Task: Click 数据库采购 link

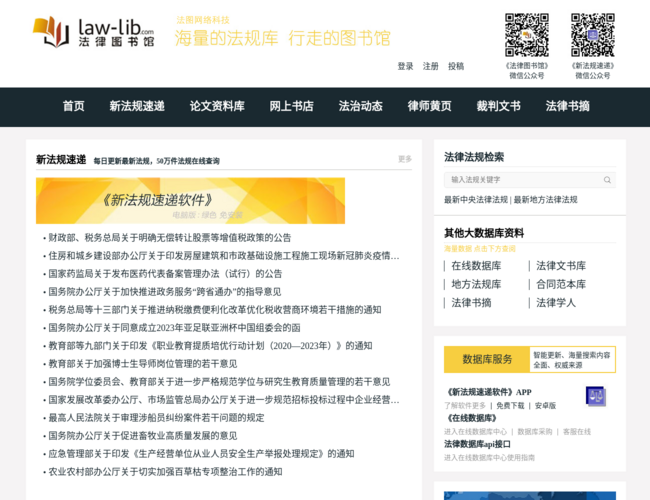Action: click(535, 432)
